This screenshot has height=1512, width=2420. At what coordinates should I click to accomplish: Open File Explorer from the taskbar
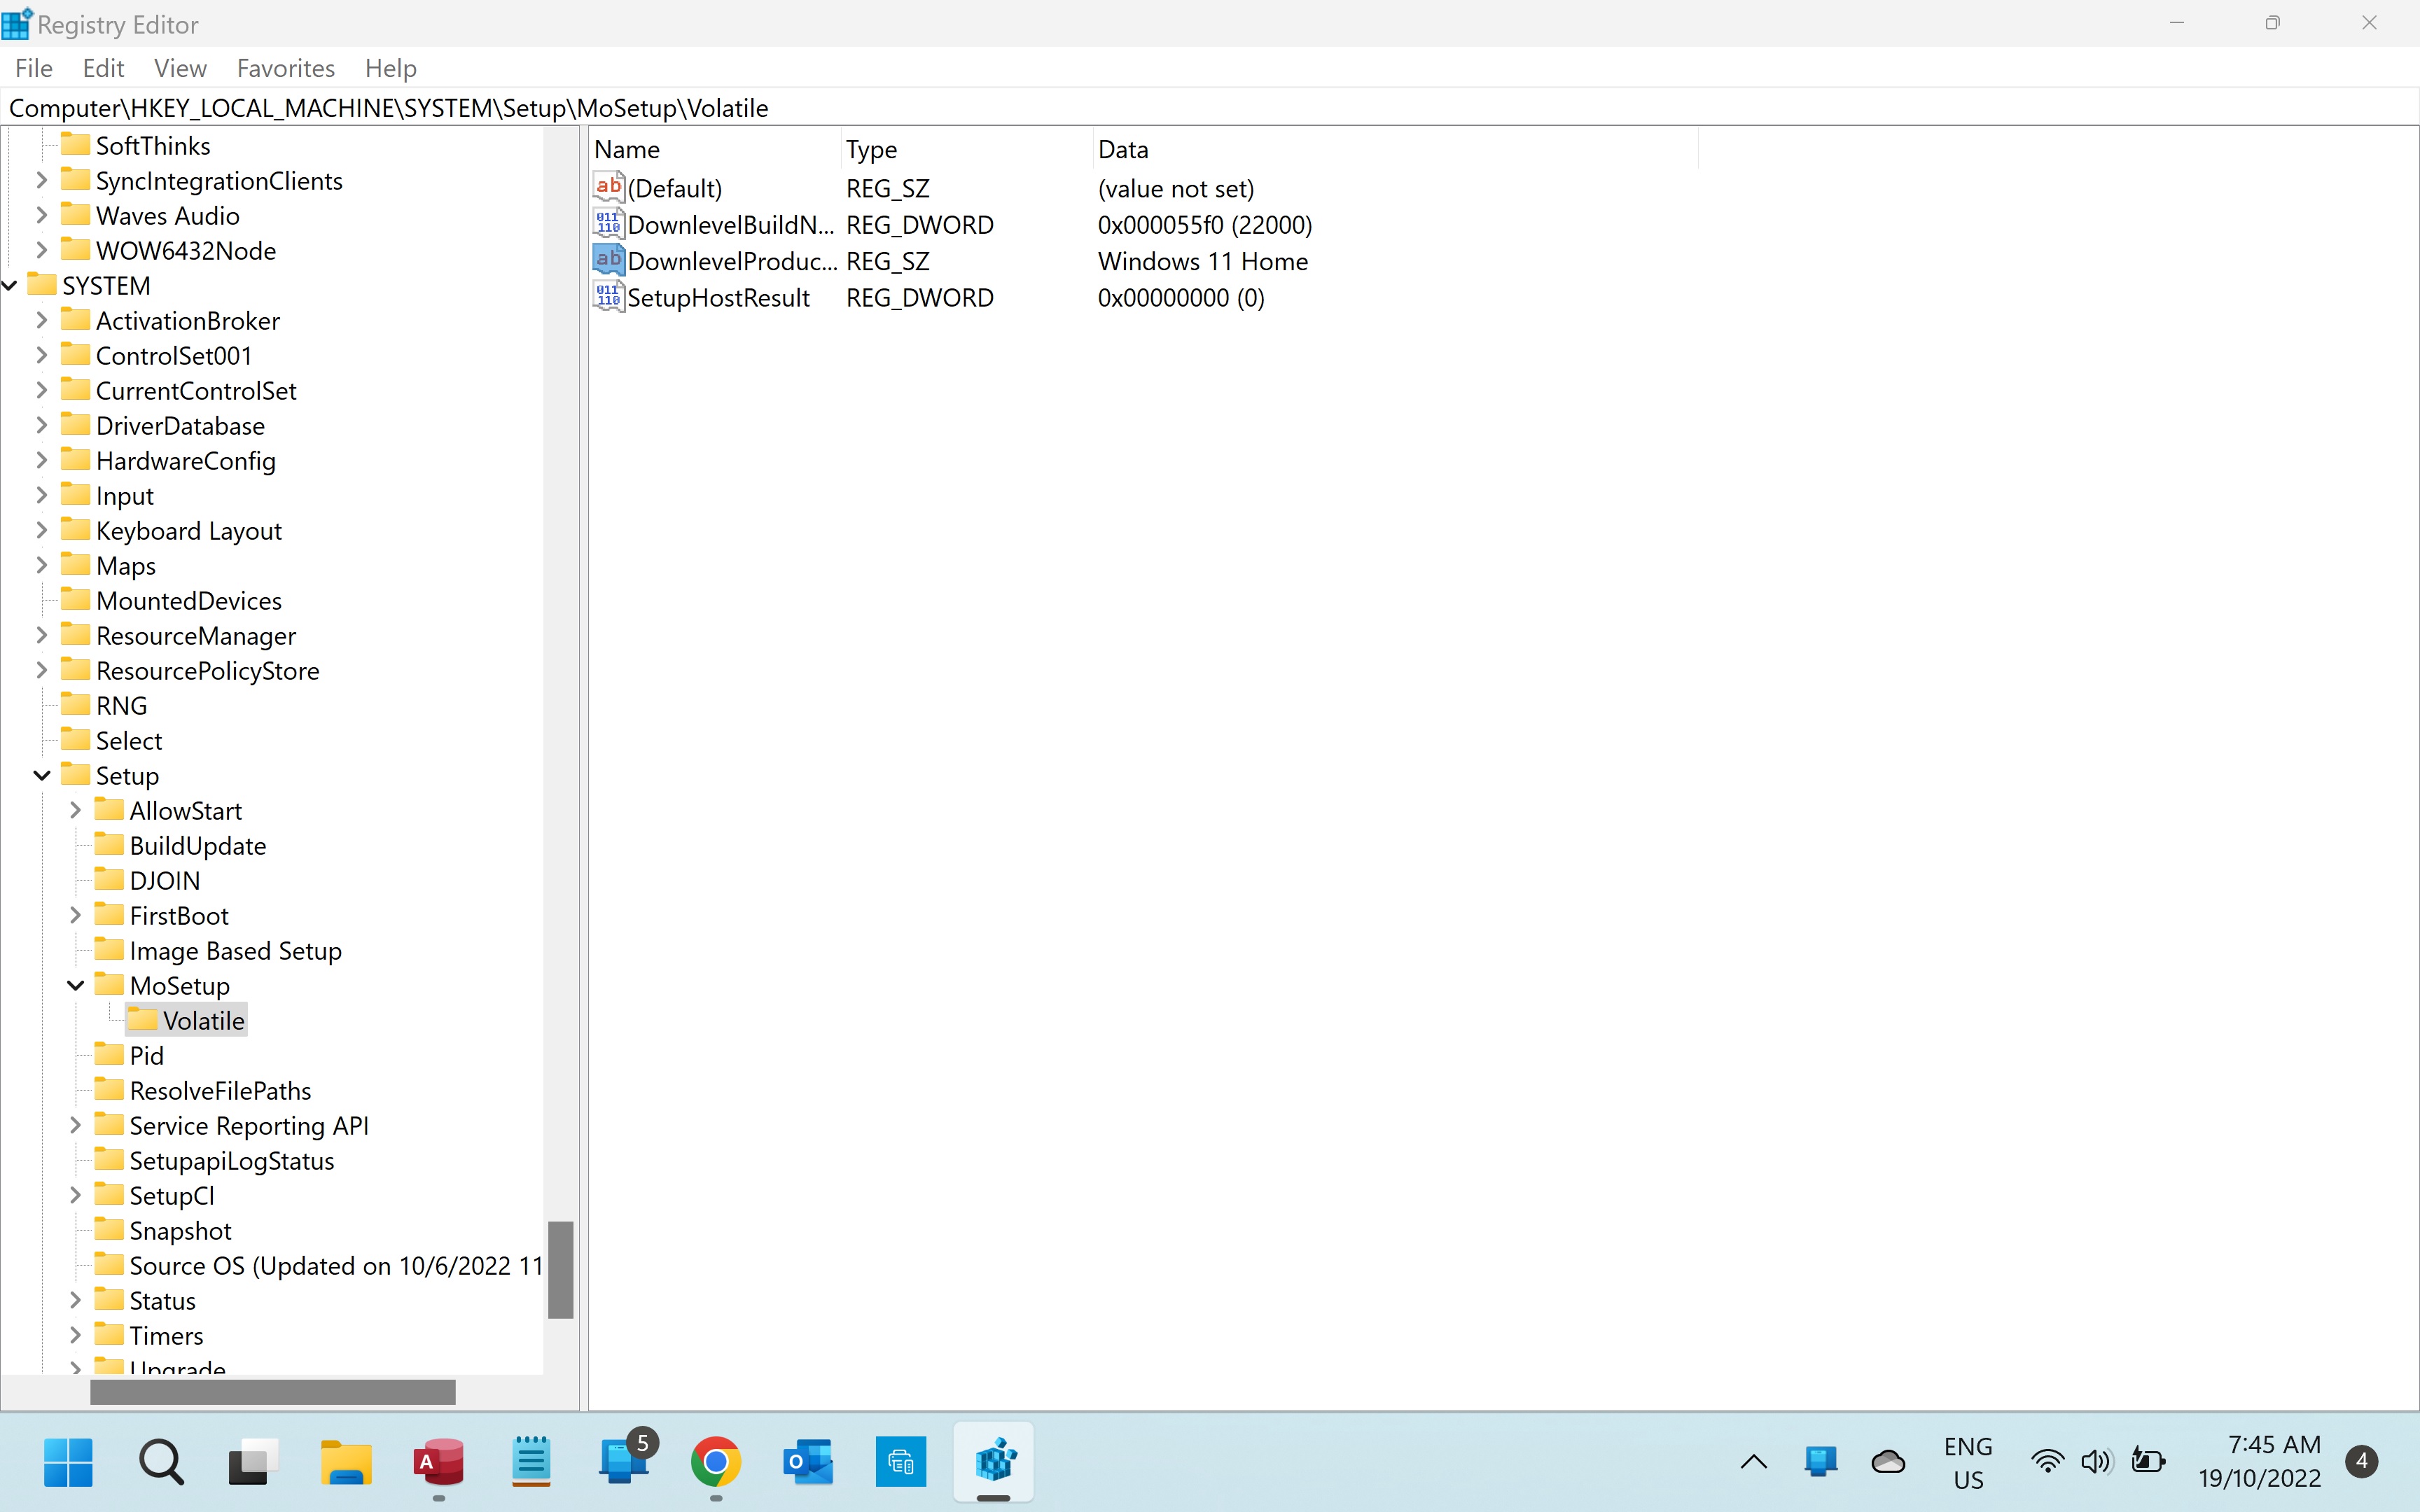tap(346, 1462)
